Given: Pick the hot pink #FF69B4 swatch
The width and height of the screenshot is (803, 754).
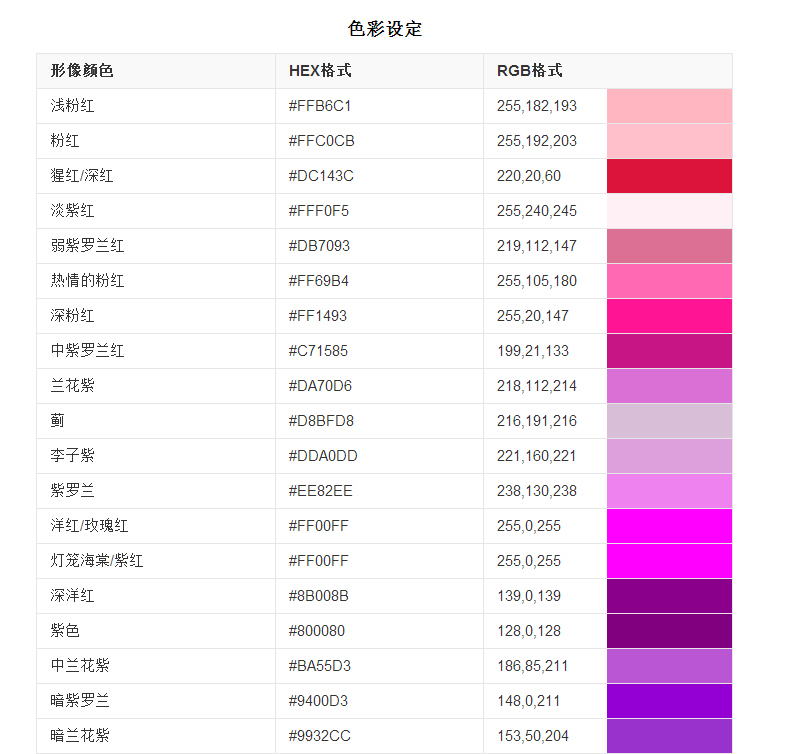Looking at the screenshot, I should pyautogui.click(x=669, y=281).
